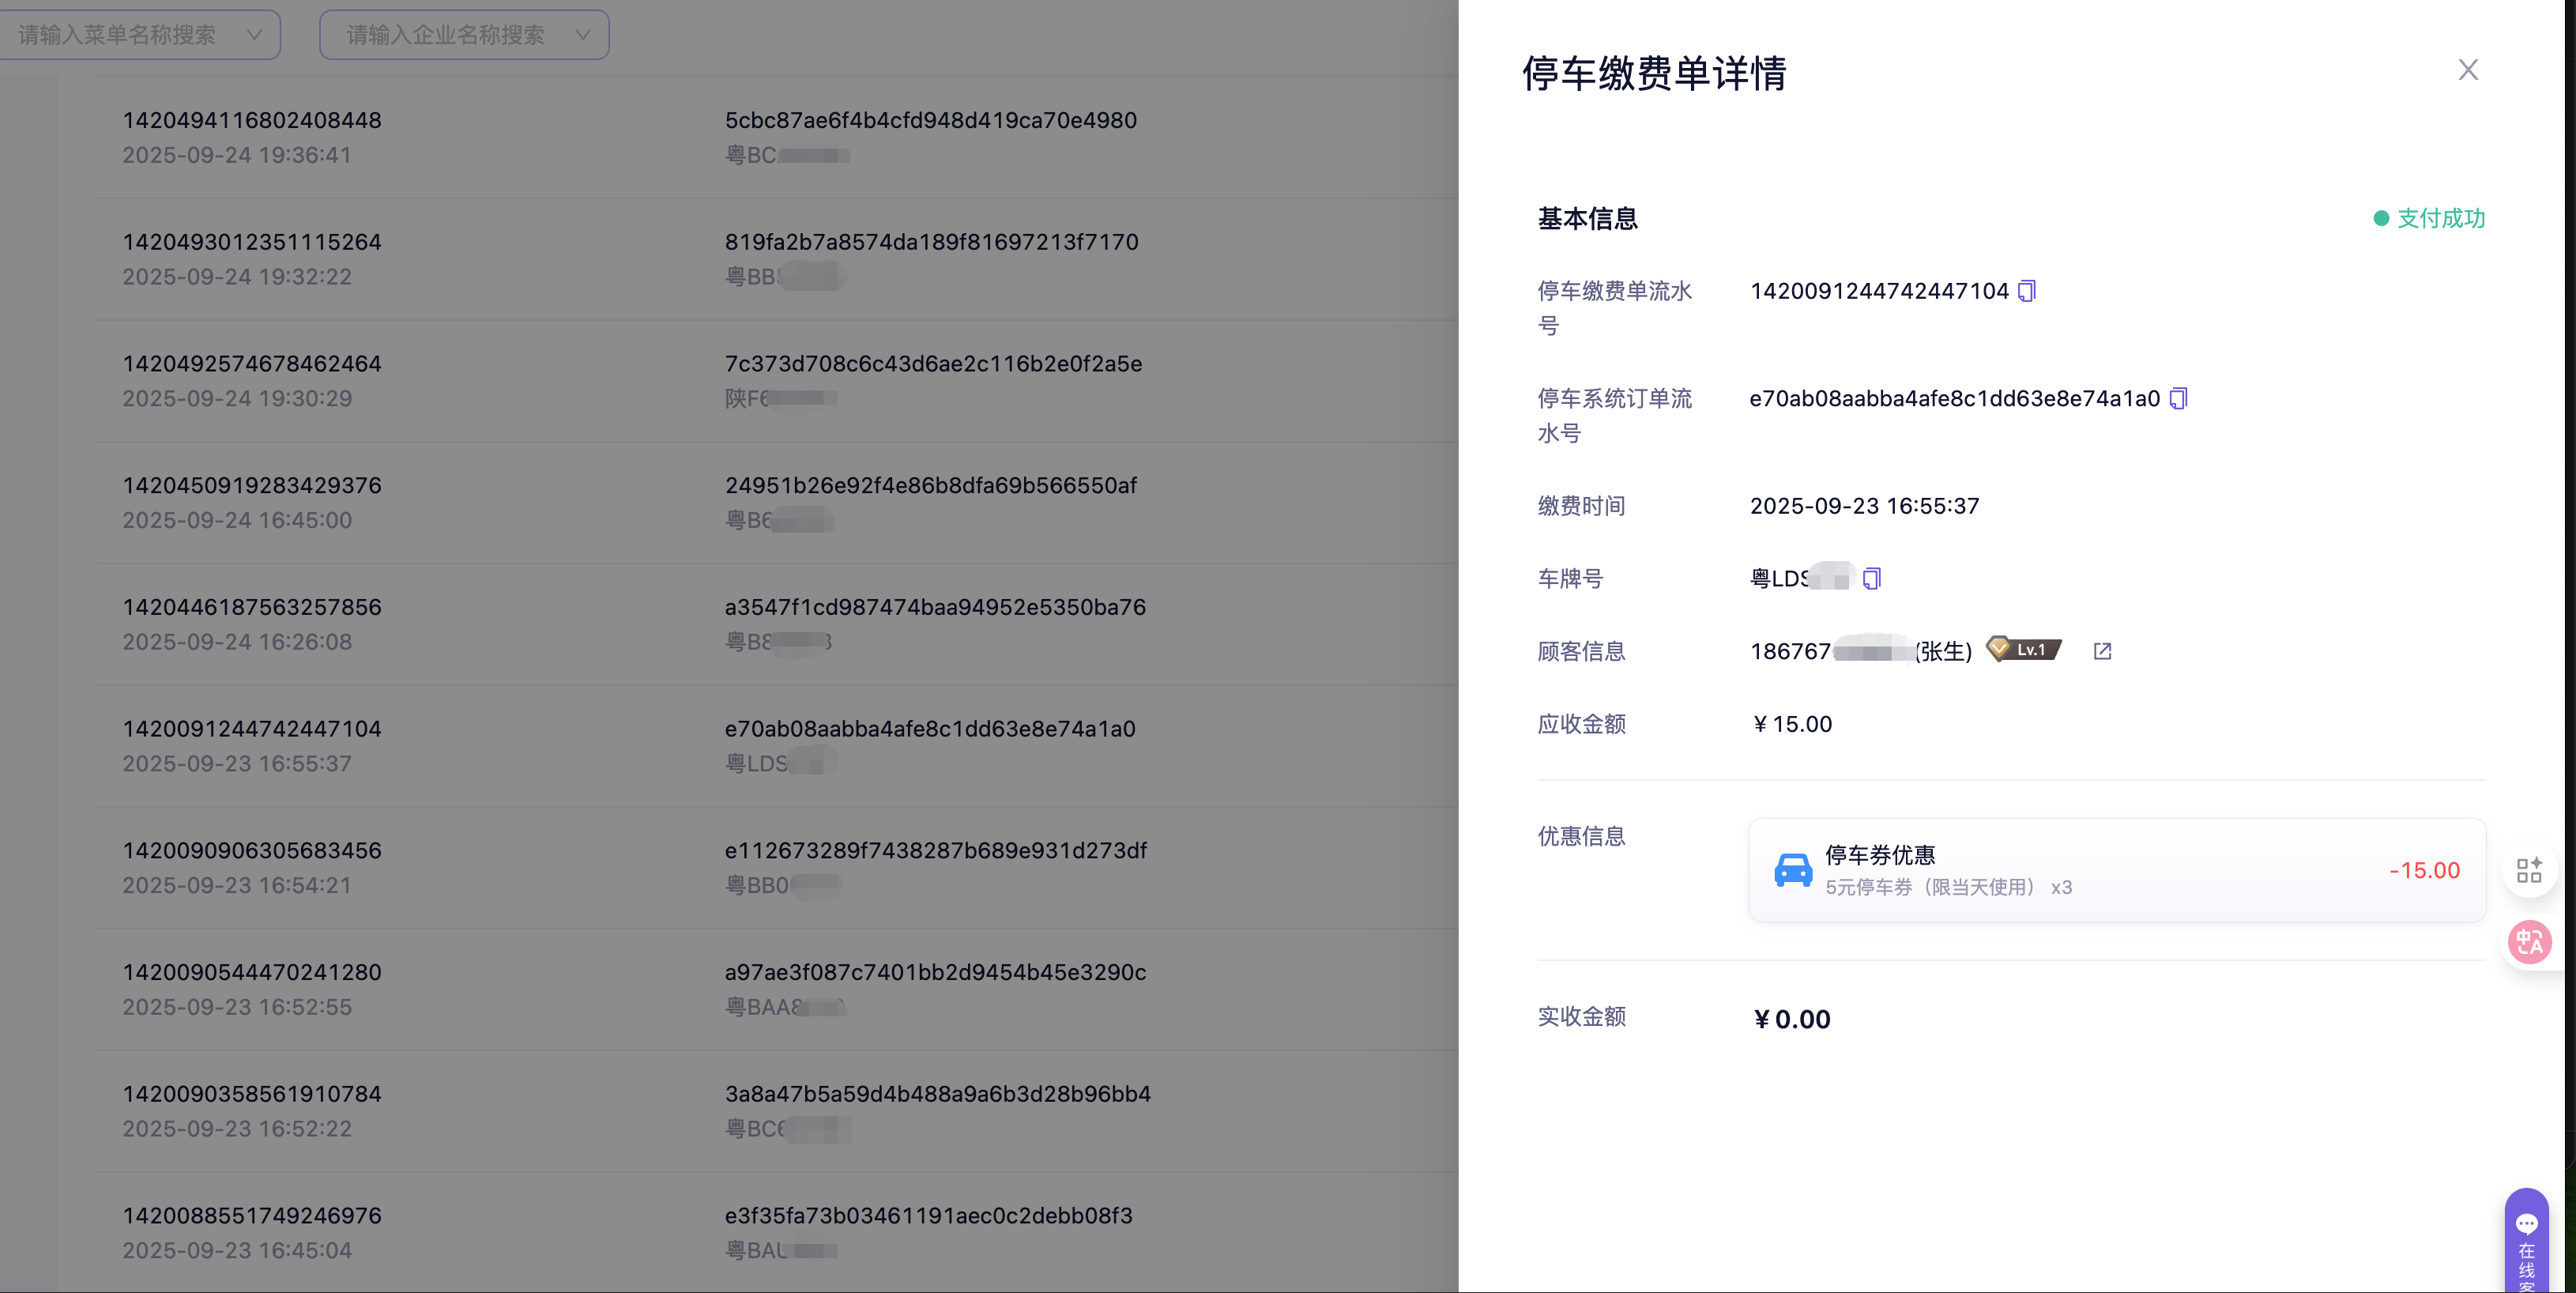Image resolution: width=2576 pixels, height=1293 pixels.
Task: Click the Lv.1 member level badge
Action: point(2024,650)
